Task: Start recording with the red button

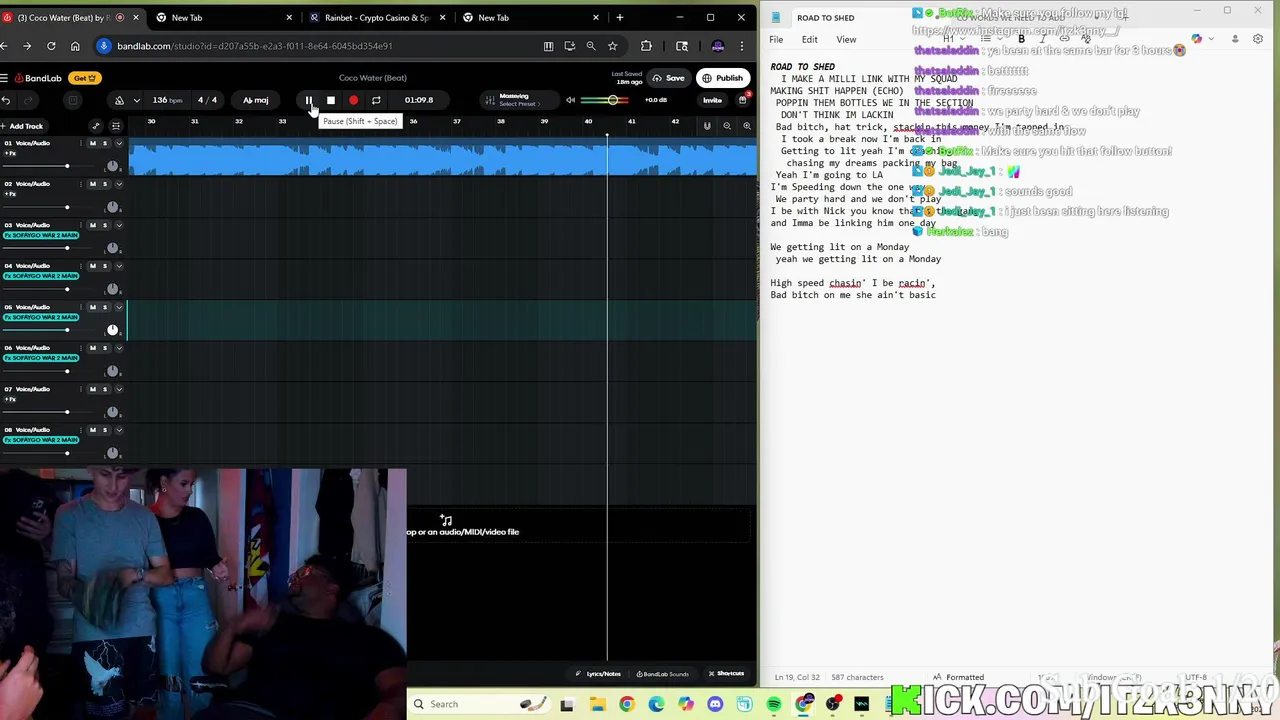Action: (x=353, y=100)
